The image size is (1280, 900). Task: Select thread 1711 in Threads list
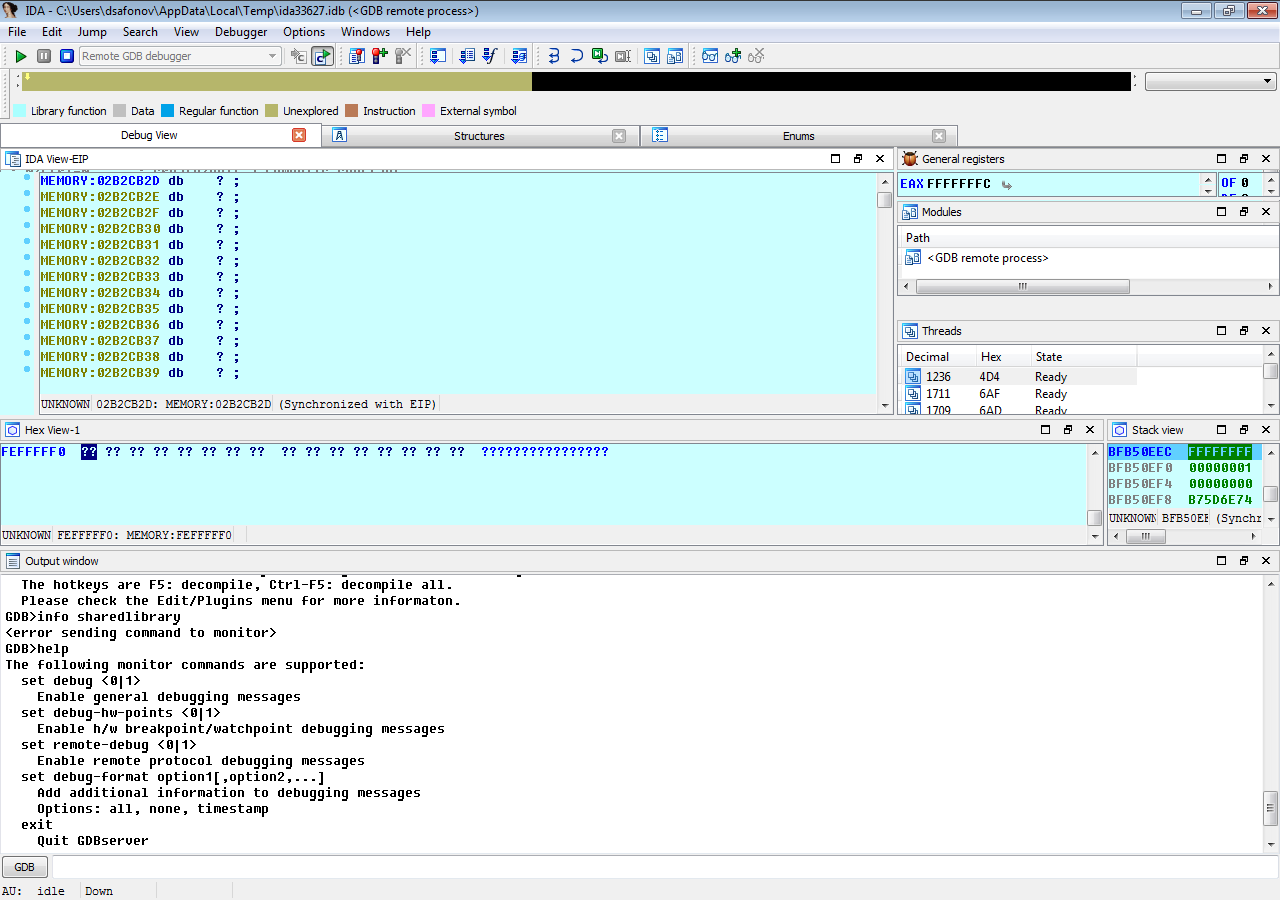pos(938,394)
